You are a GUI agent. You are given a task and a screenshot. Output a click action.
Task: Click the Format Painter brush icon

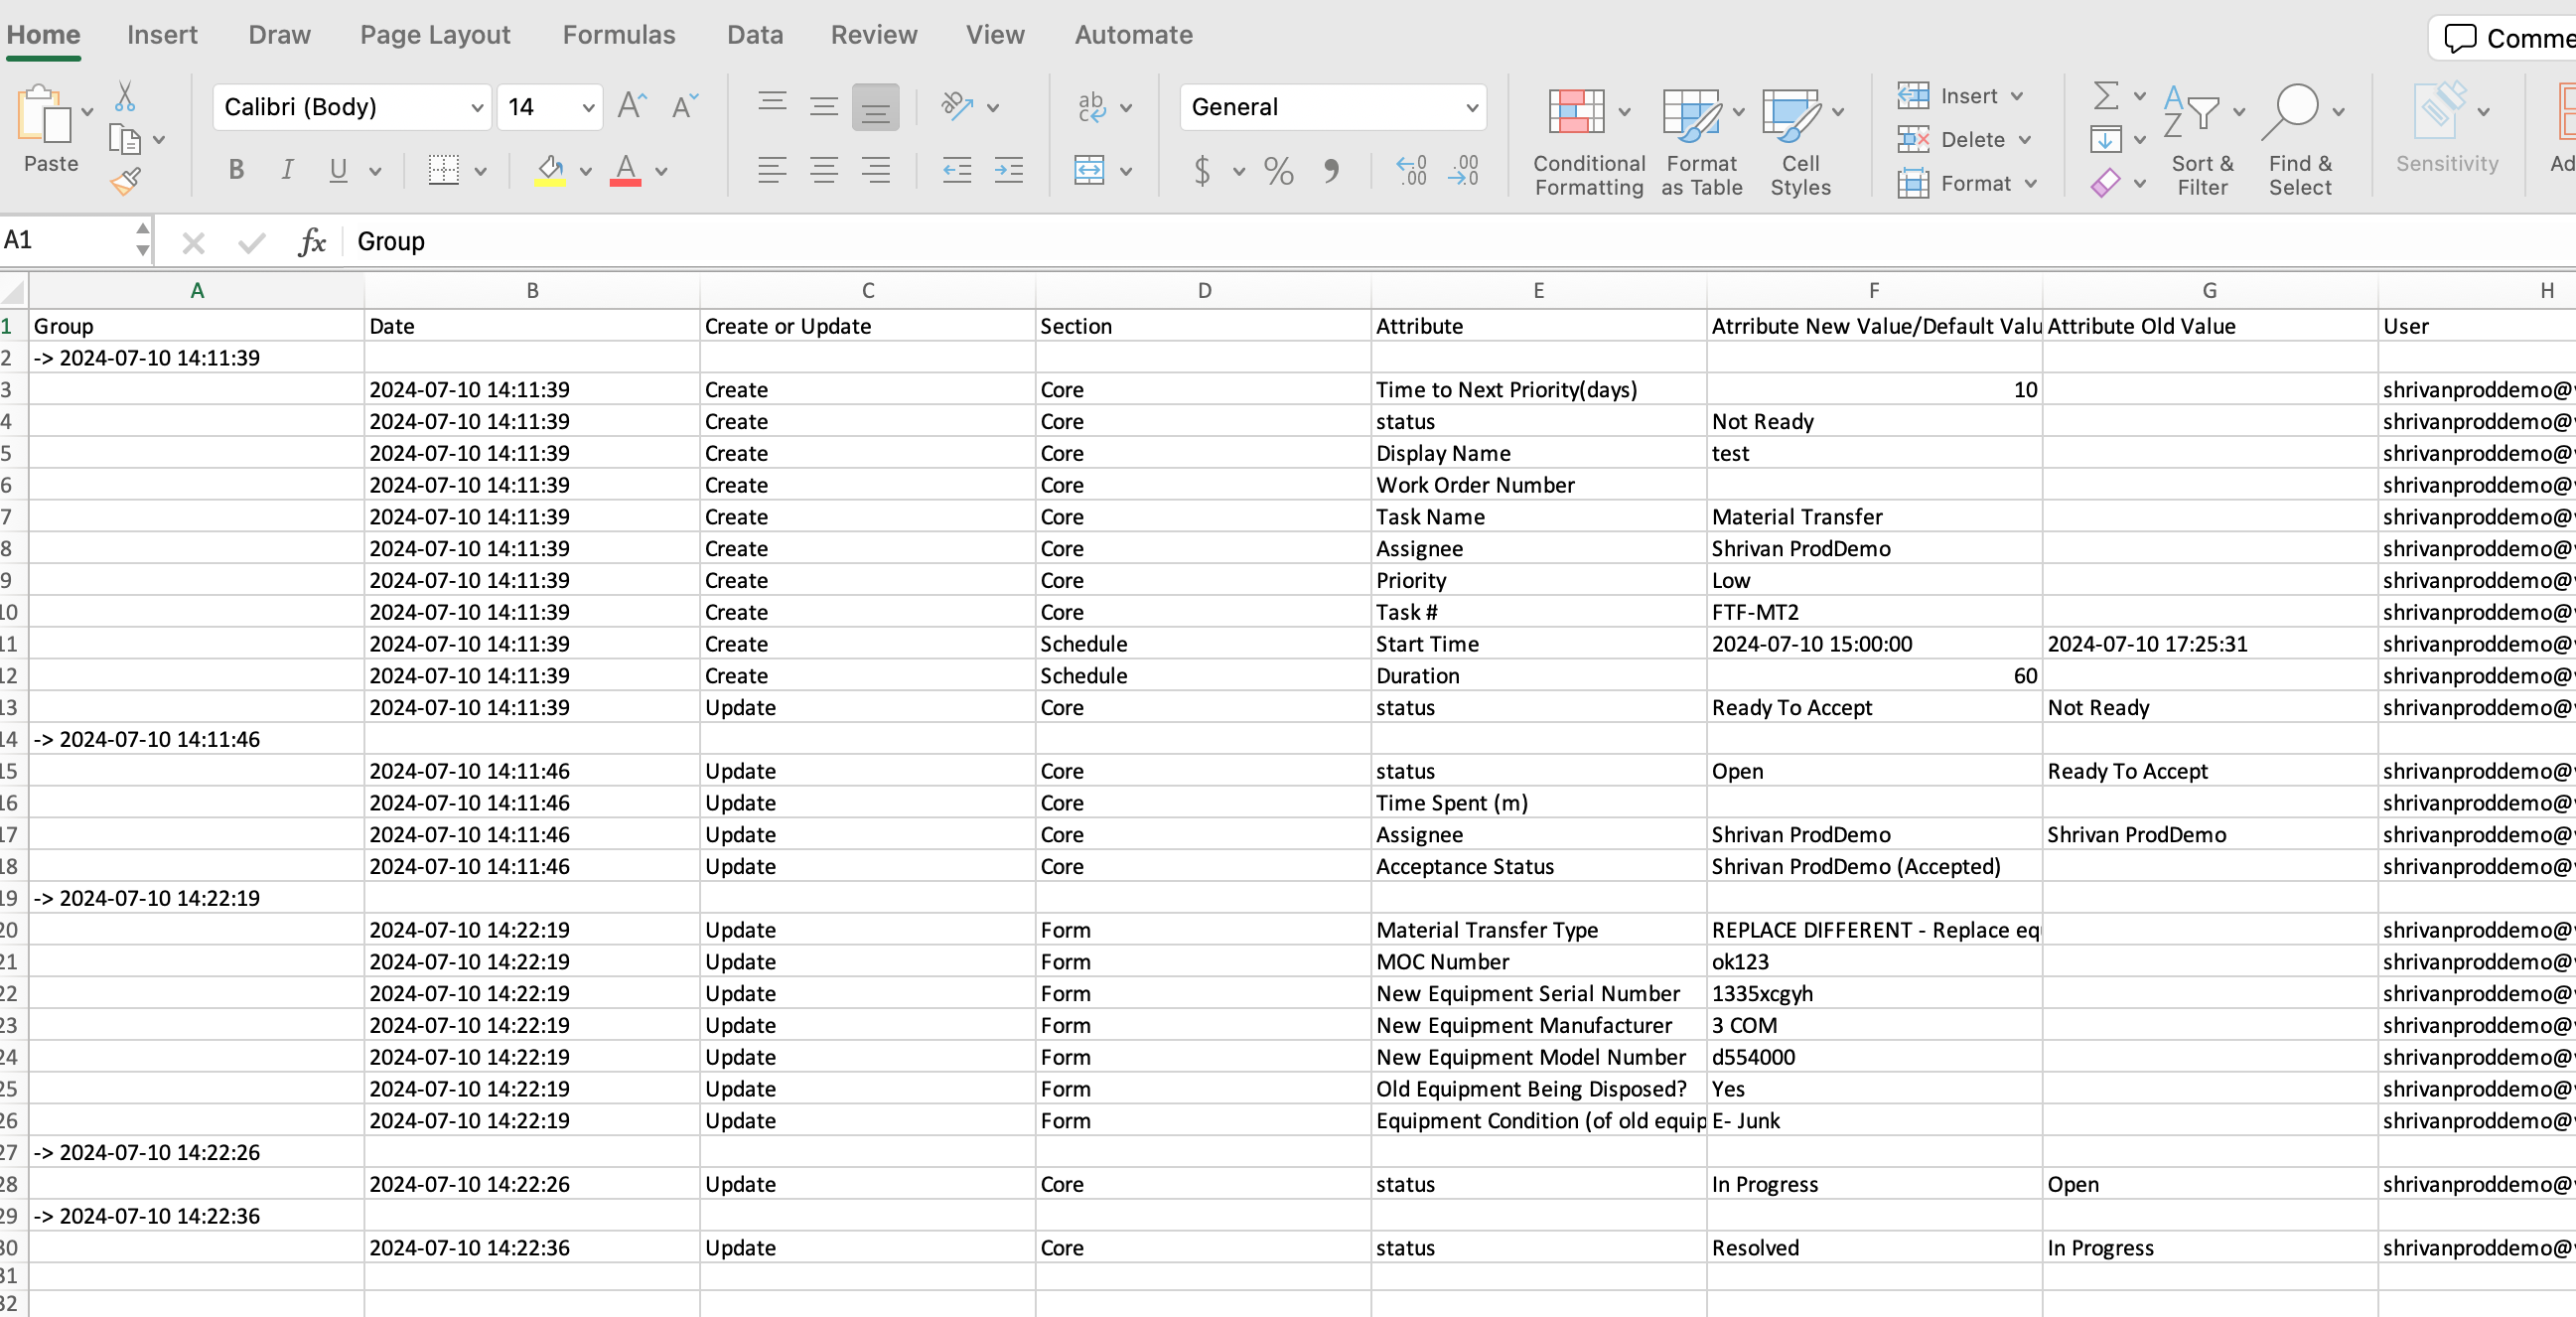[x=125, y=181]
